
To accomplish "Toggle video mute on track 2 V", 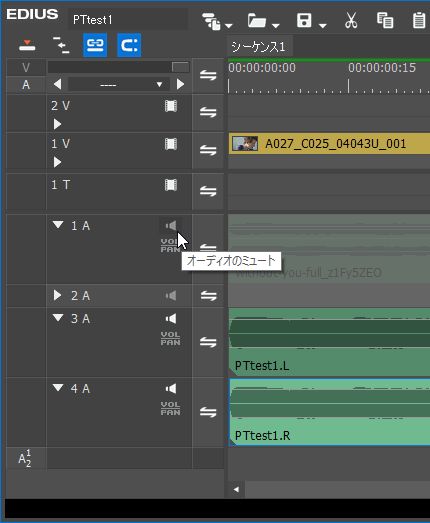I will coord(171,106).
